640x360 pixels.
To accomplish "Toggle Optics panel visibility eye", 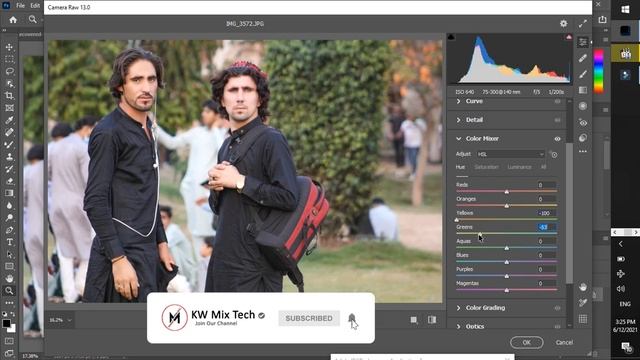I will (x=557, y=327).
